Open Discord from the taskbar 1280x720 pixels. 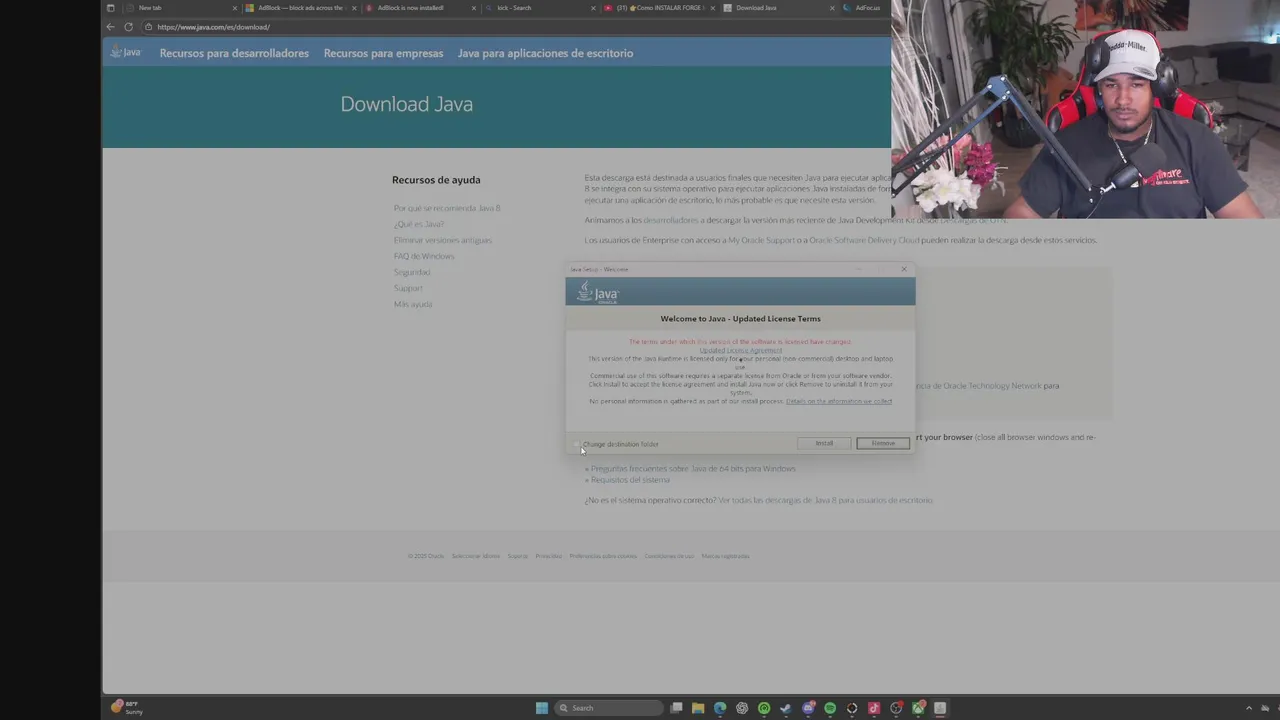(808, 708)
